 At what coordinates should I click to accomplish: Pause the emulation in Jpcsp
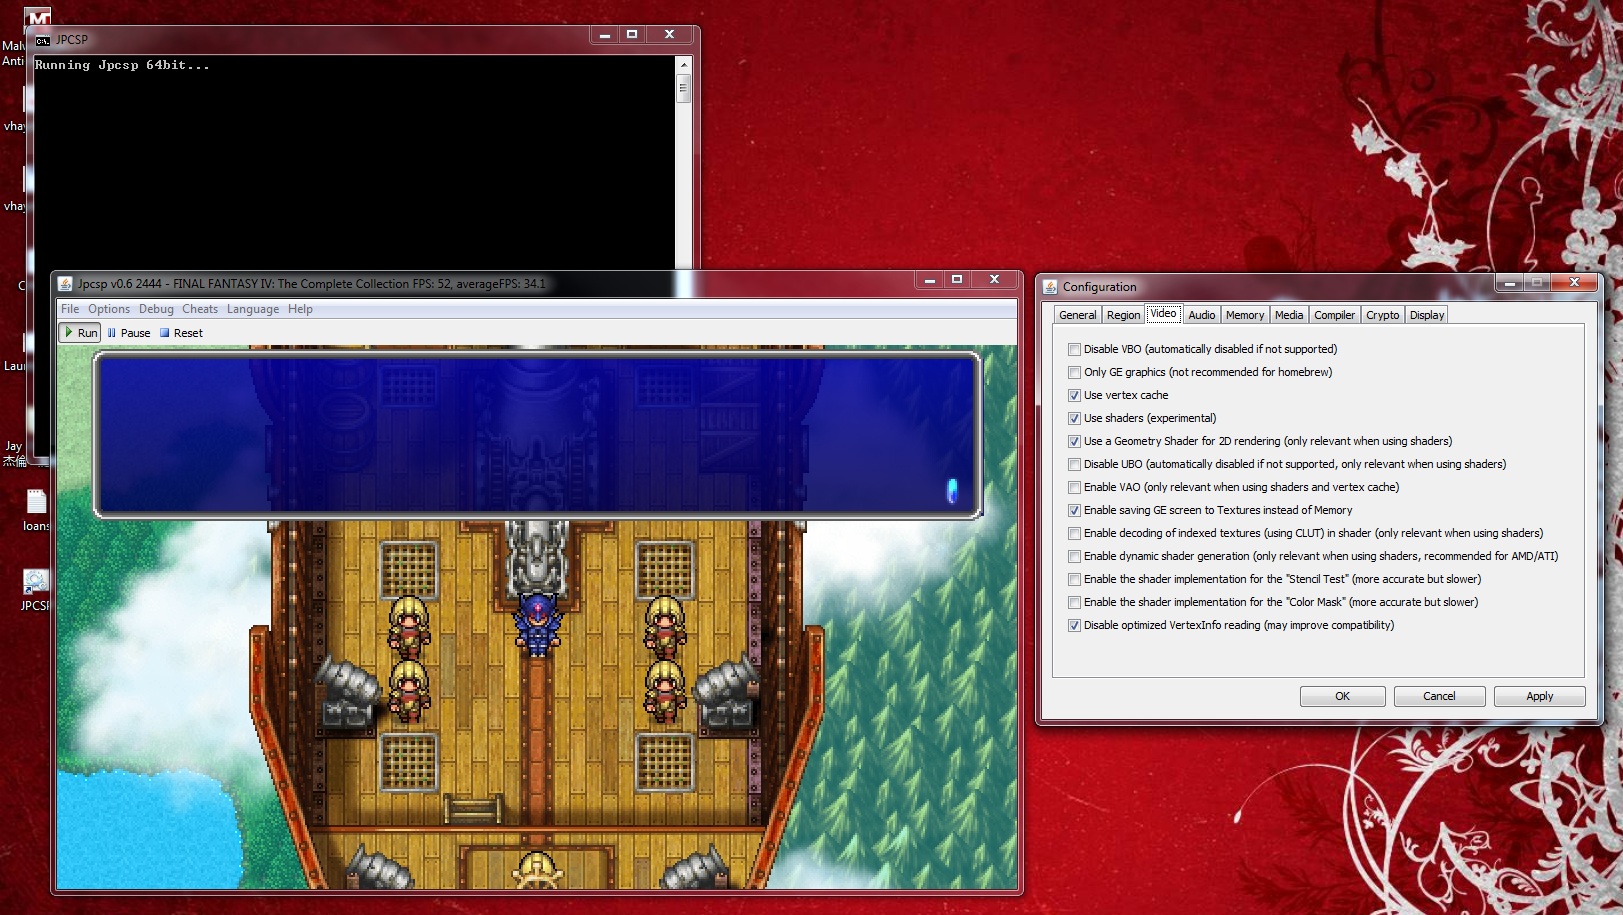(129, 333)
